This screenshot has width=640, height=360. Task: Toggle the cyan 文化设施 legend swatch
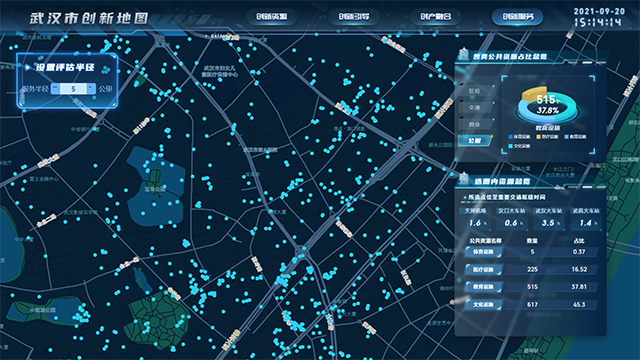coord(511,146)
